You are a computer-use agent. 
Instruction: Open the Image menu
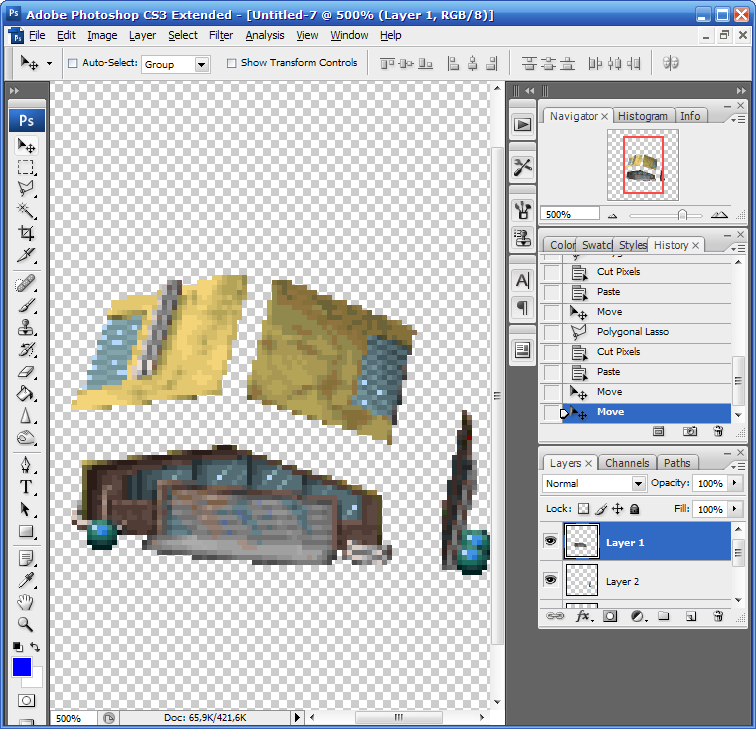102,35
